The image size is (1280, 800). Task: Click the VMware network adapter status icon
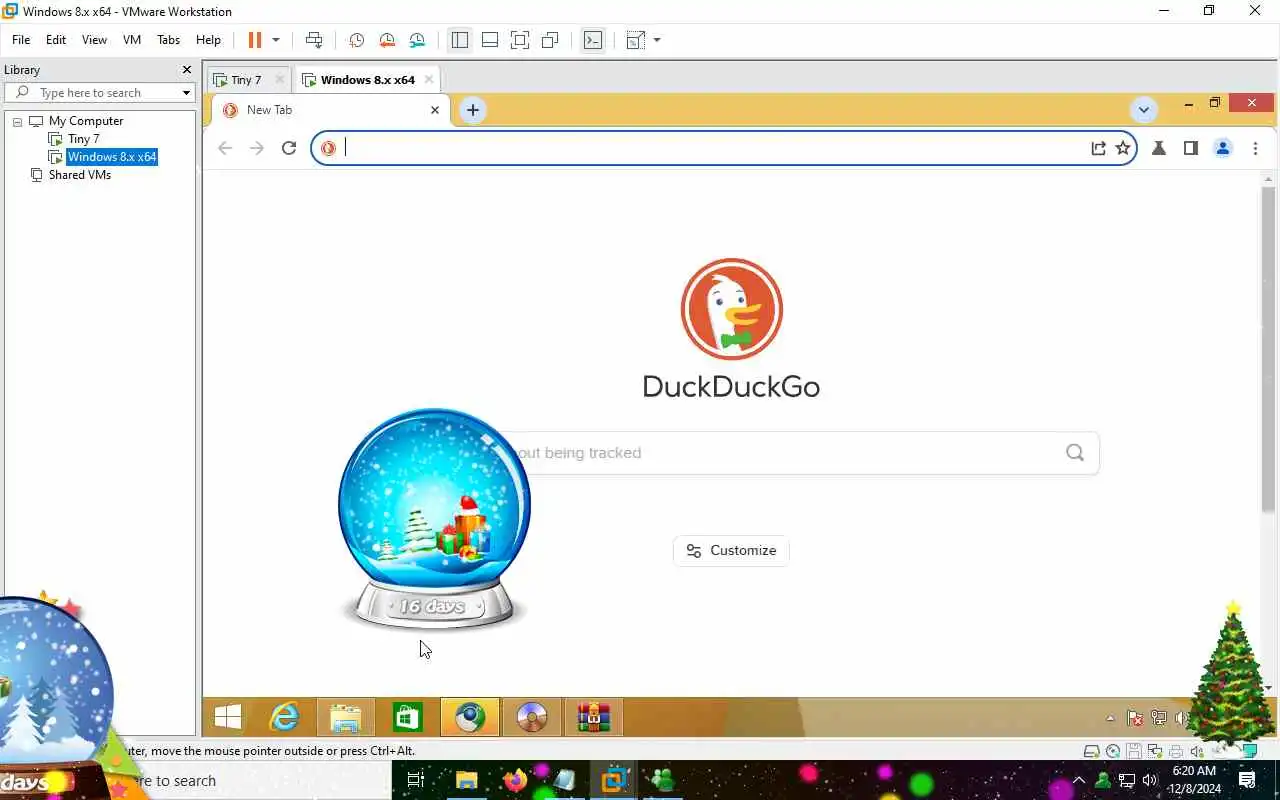[1156, 751]
